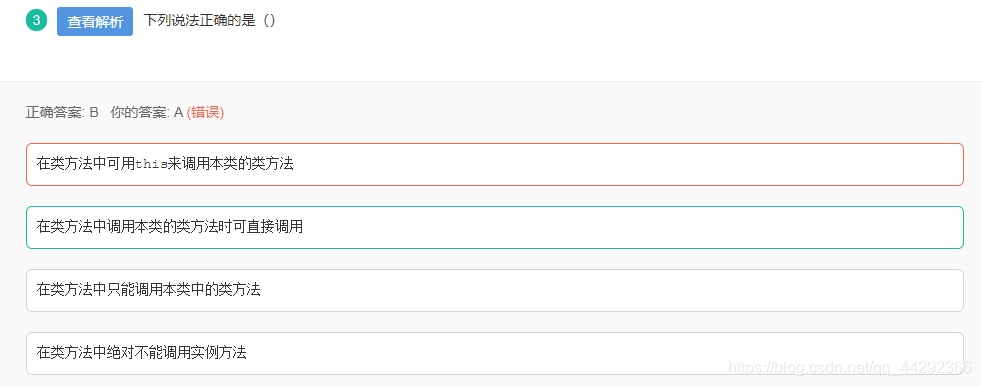Open the blog.csdn.net watermark link
Screen dimensions: 981x386
(x=851, y=367)
